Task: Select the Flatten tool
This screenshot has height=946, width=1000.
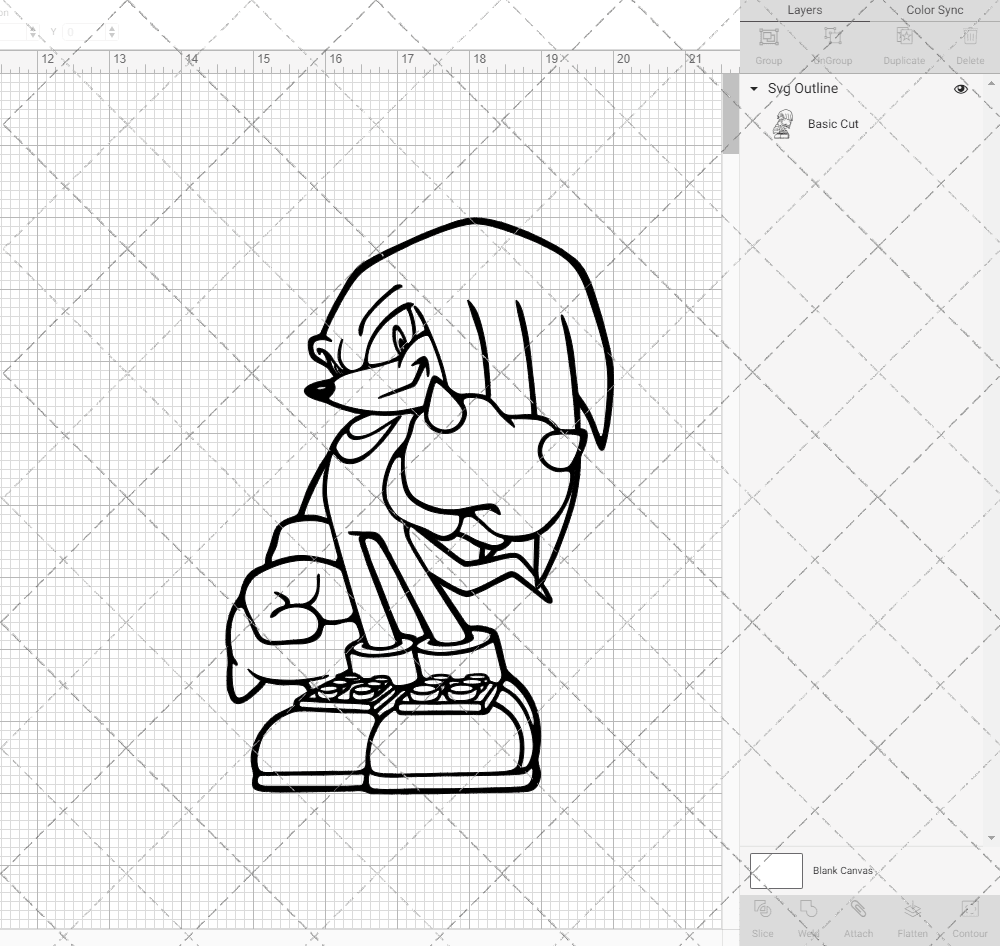Action: click(912, 917)
